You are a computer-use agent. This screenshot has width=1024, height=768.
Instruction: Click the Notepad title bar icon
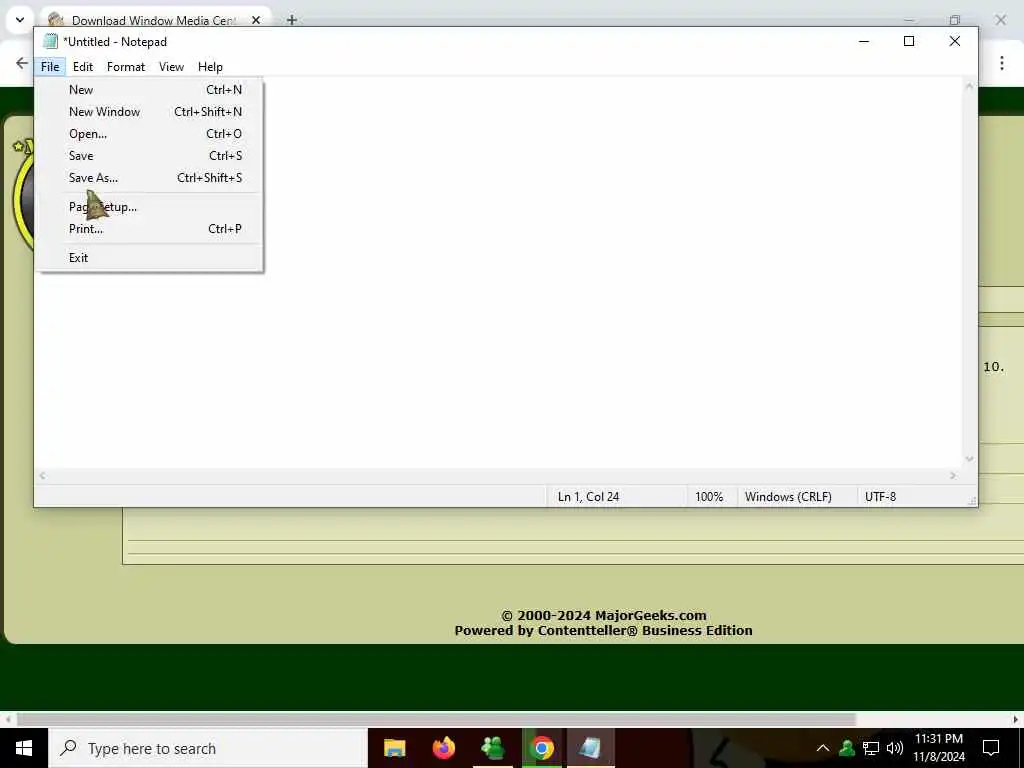[50, 42]
